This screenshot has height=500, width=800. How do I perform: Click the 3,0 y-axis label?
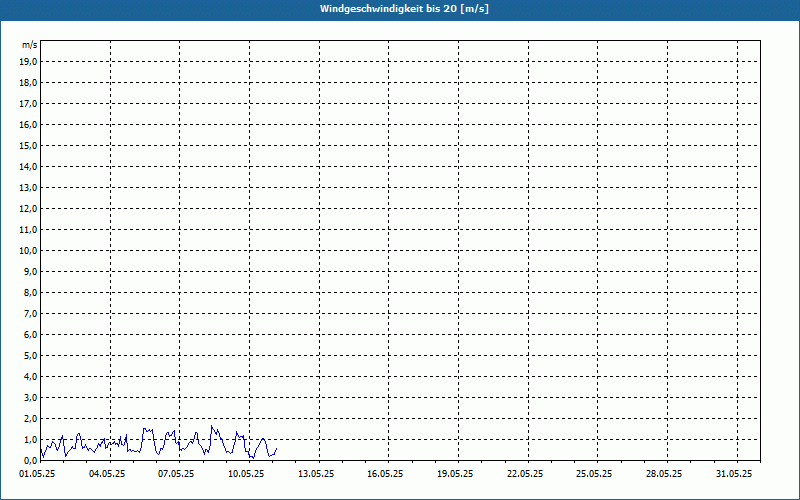[30, 397]
